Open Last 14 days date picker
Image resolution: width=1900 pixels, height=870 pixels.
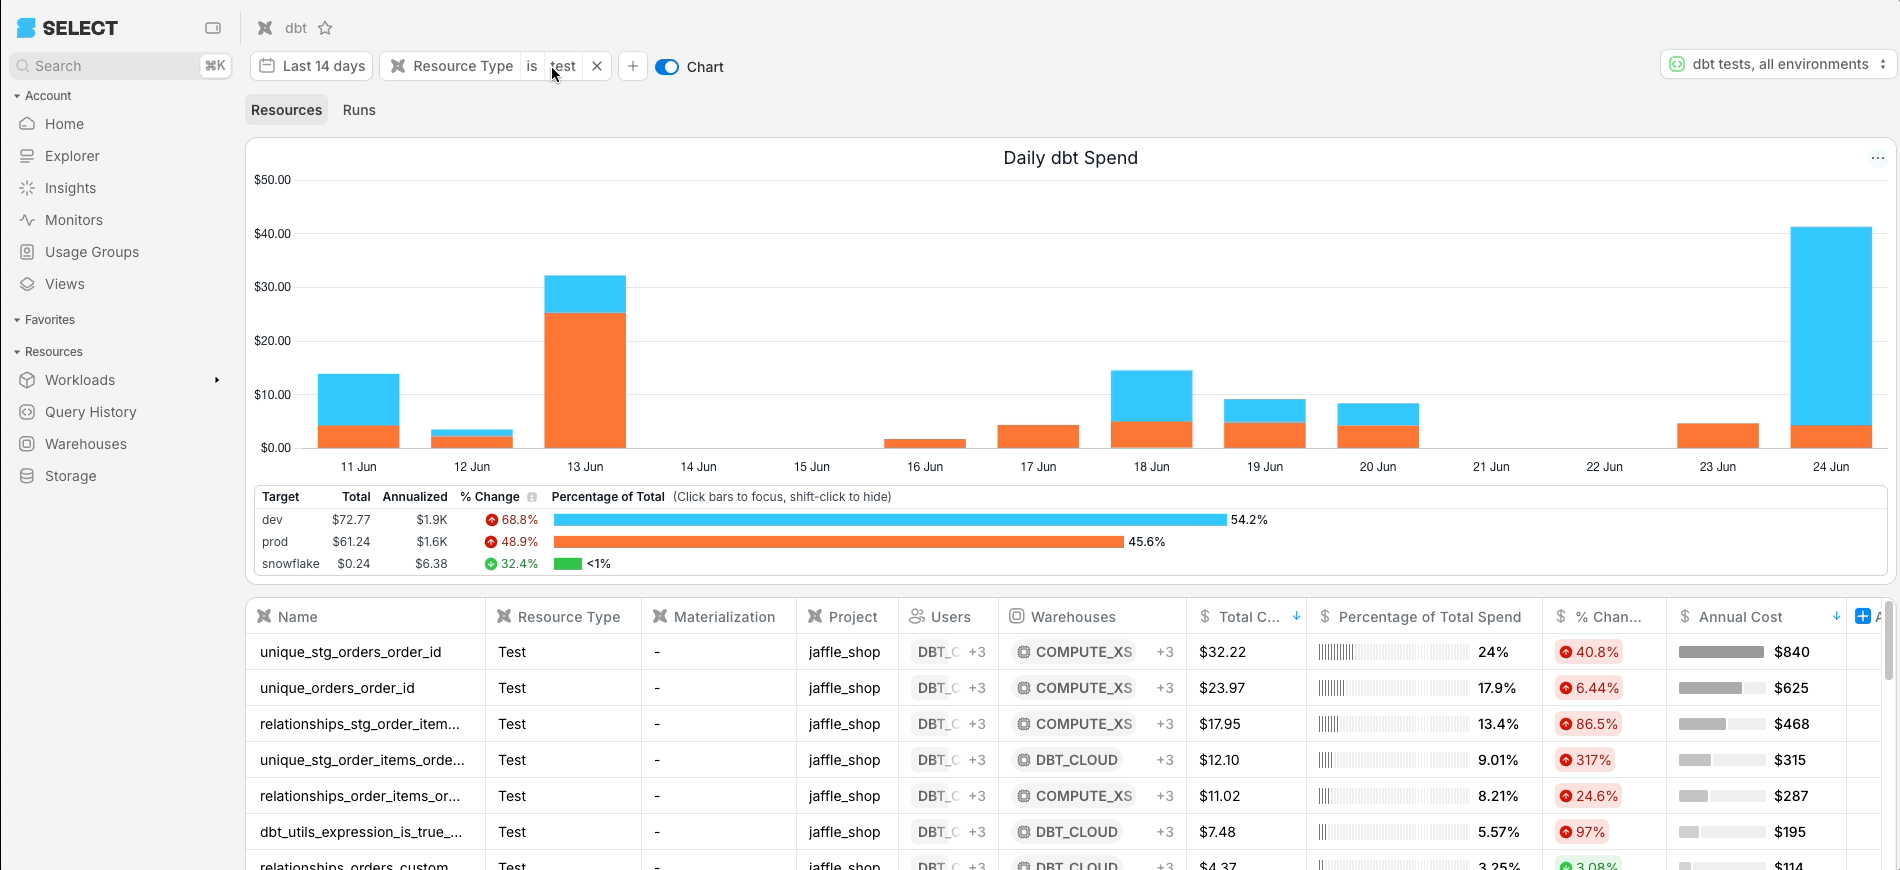coord(312,66)
